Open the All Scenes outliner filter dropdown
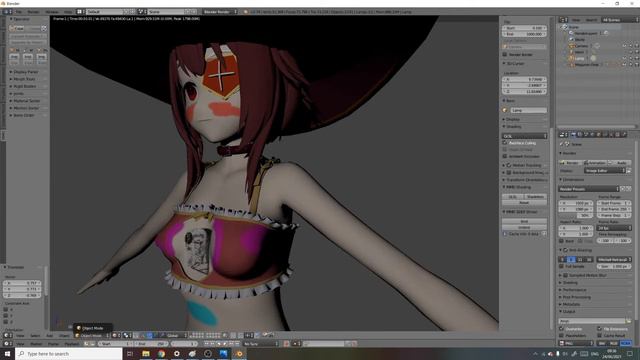 pyautogui.click(x=619, y=20)
